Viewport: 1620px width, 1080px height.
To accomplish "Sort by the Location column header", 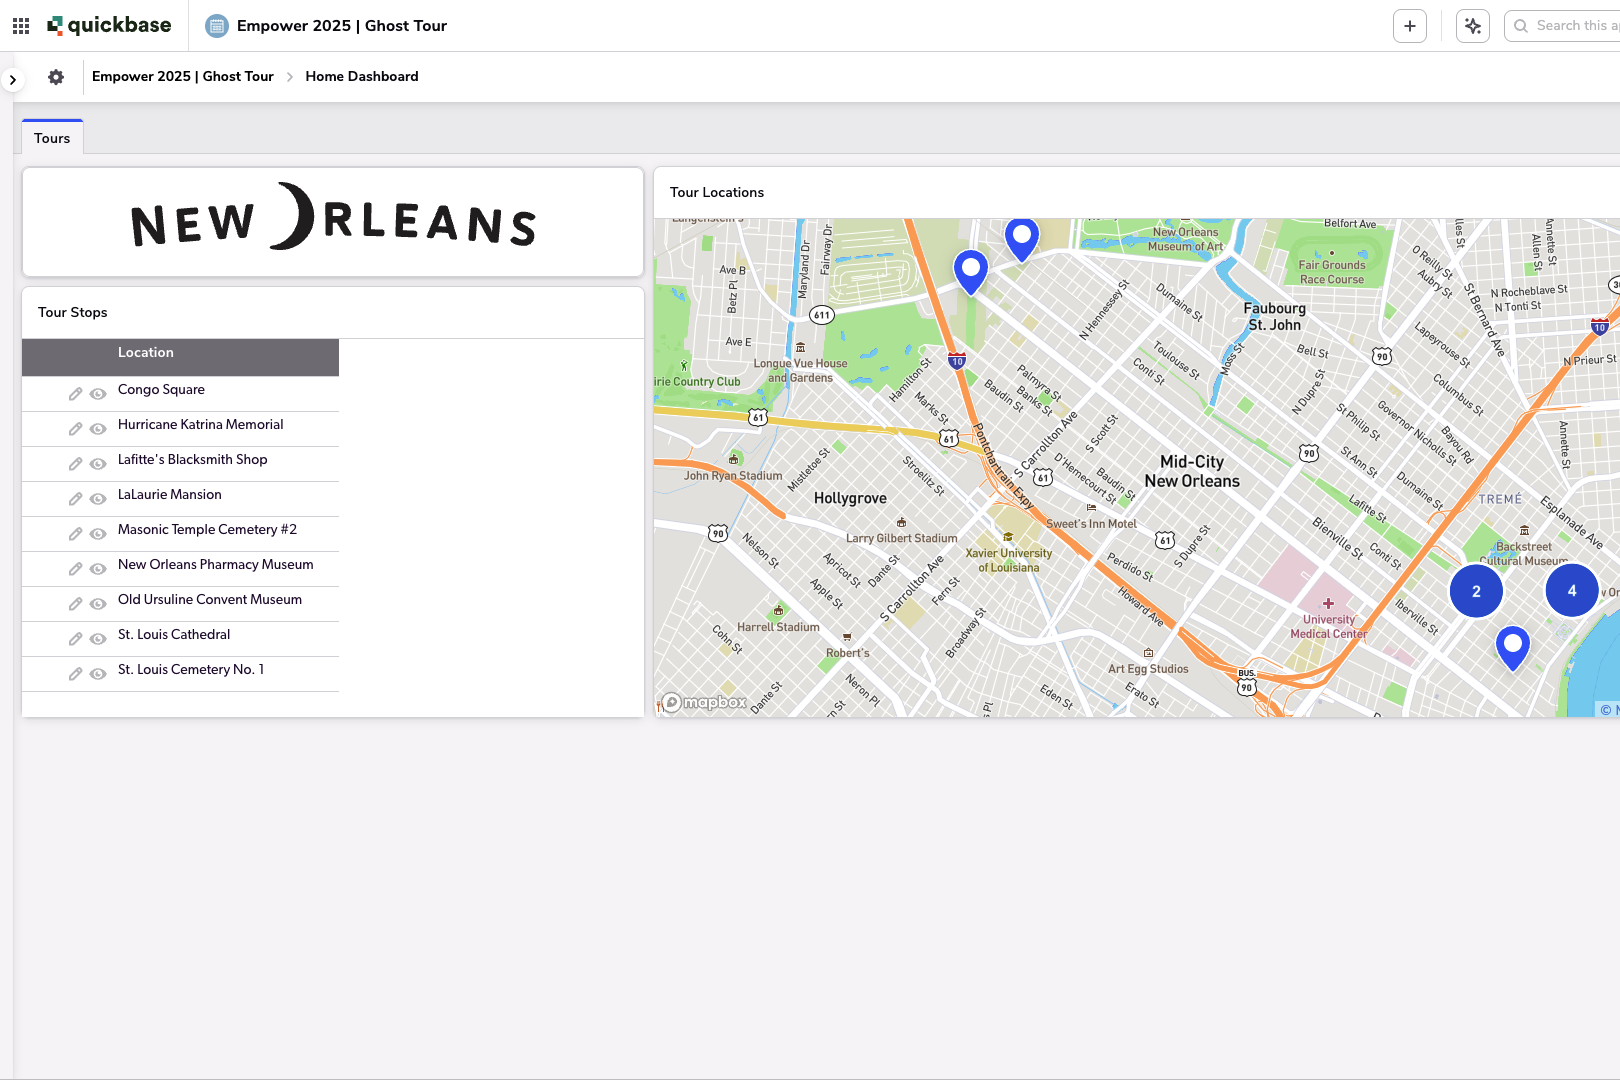I will [x=146, y=353].
